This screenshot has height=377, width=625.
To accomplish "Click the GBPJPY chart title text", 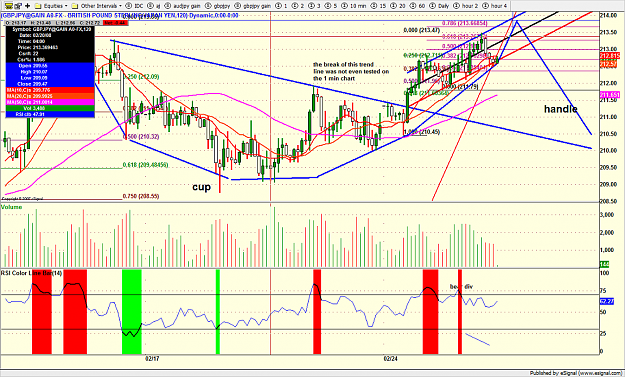I will (120, 15).
